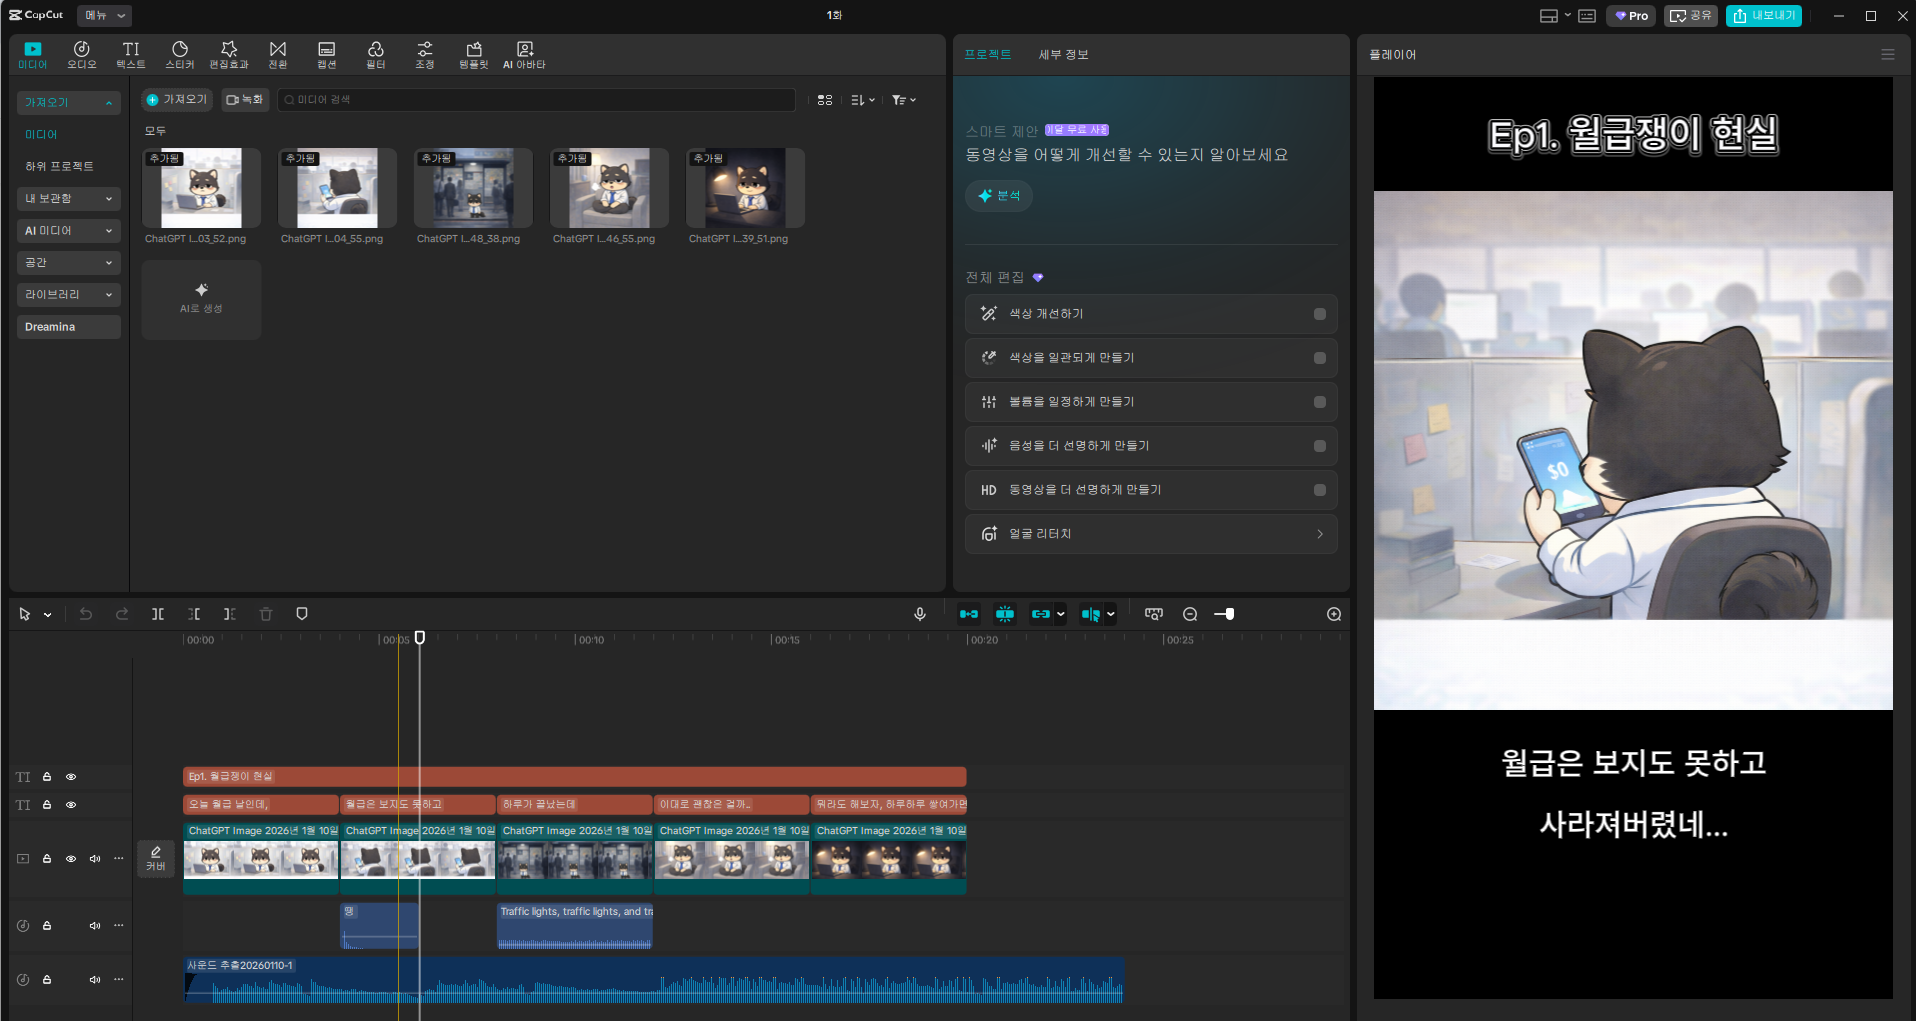Switch media list to grid view
The image size is (1916, 1021).
click(x=825, y=100)
